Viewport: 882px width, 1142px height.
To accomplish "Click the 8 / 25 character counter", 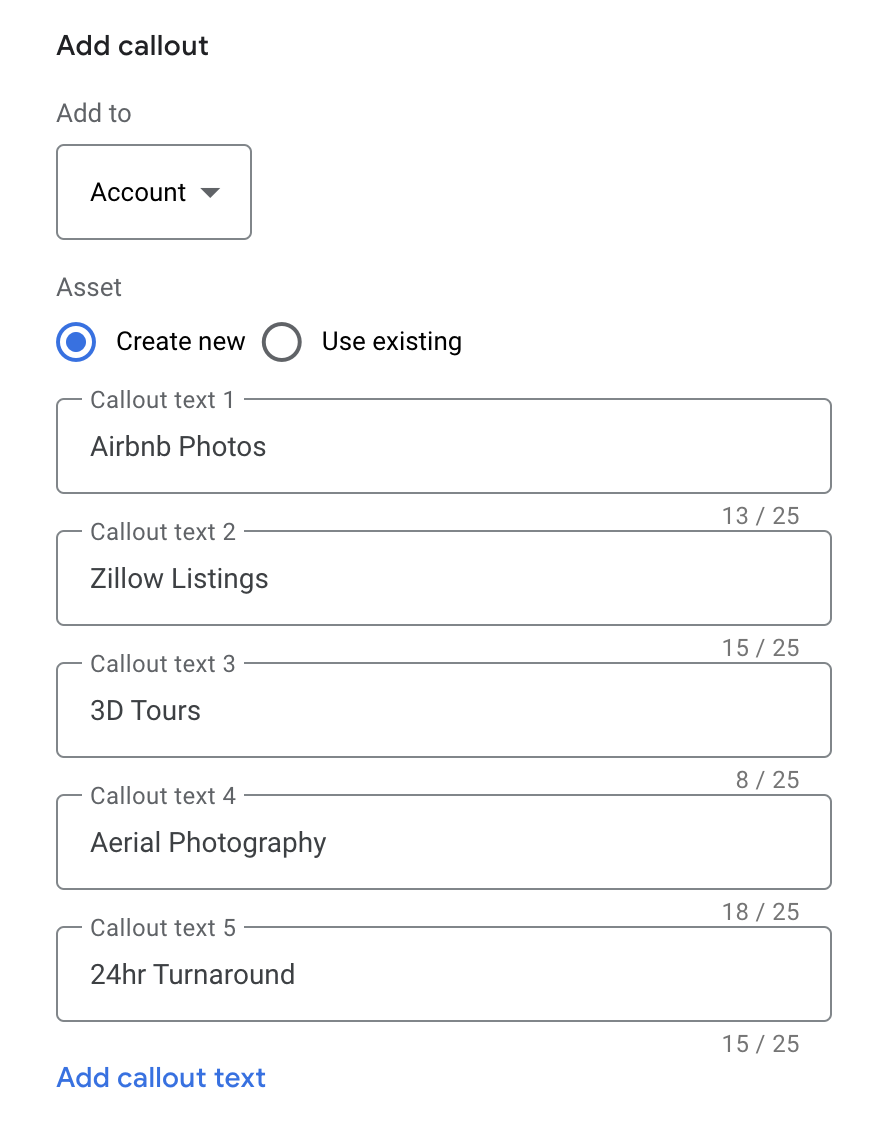I will [x=767, y=780].
